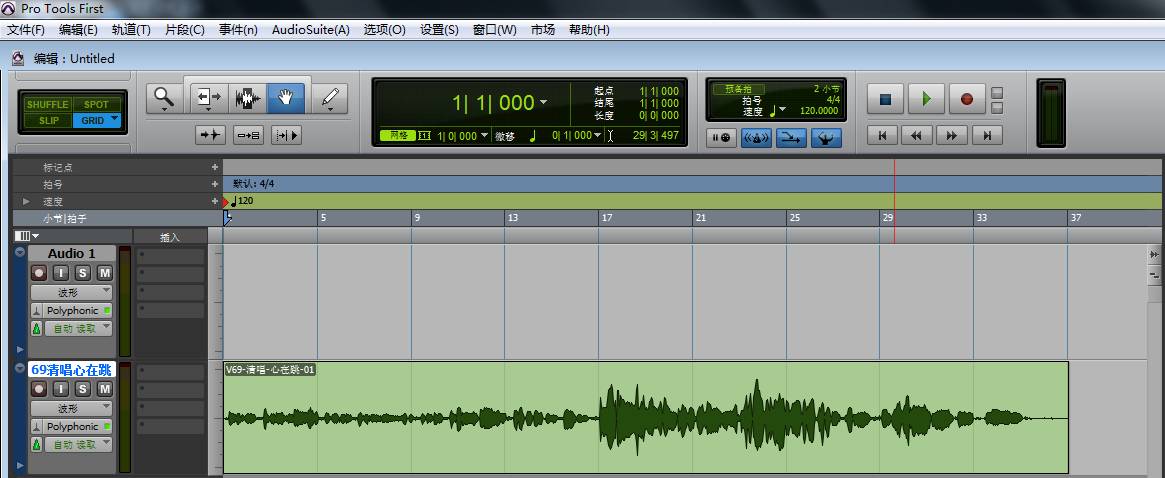The height and width of the screenshot is (478, 1165).
Task: Open the 编辑(E) menu
Action: pyautogui.click(x=78, y=30)
